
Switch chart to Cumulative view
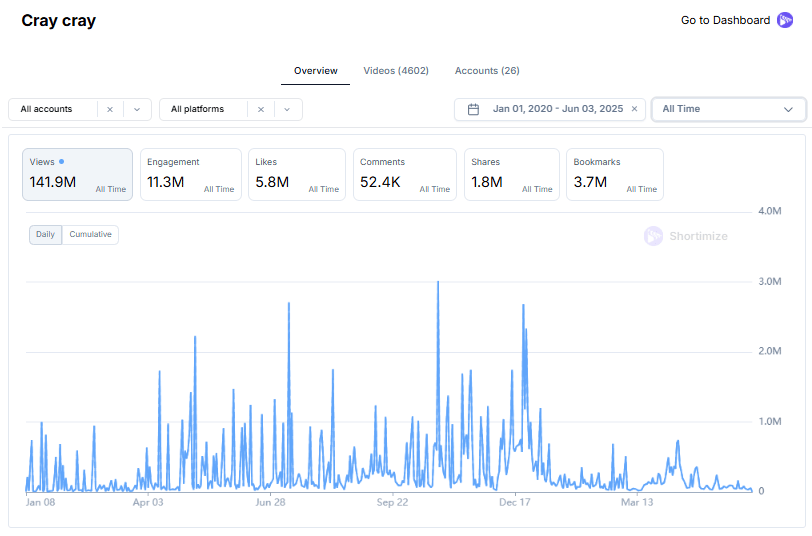tap(90, 234)
